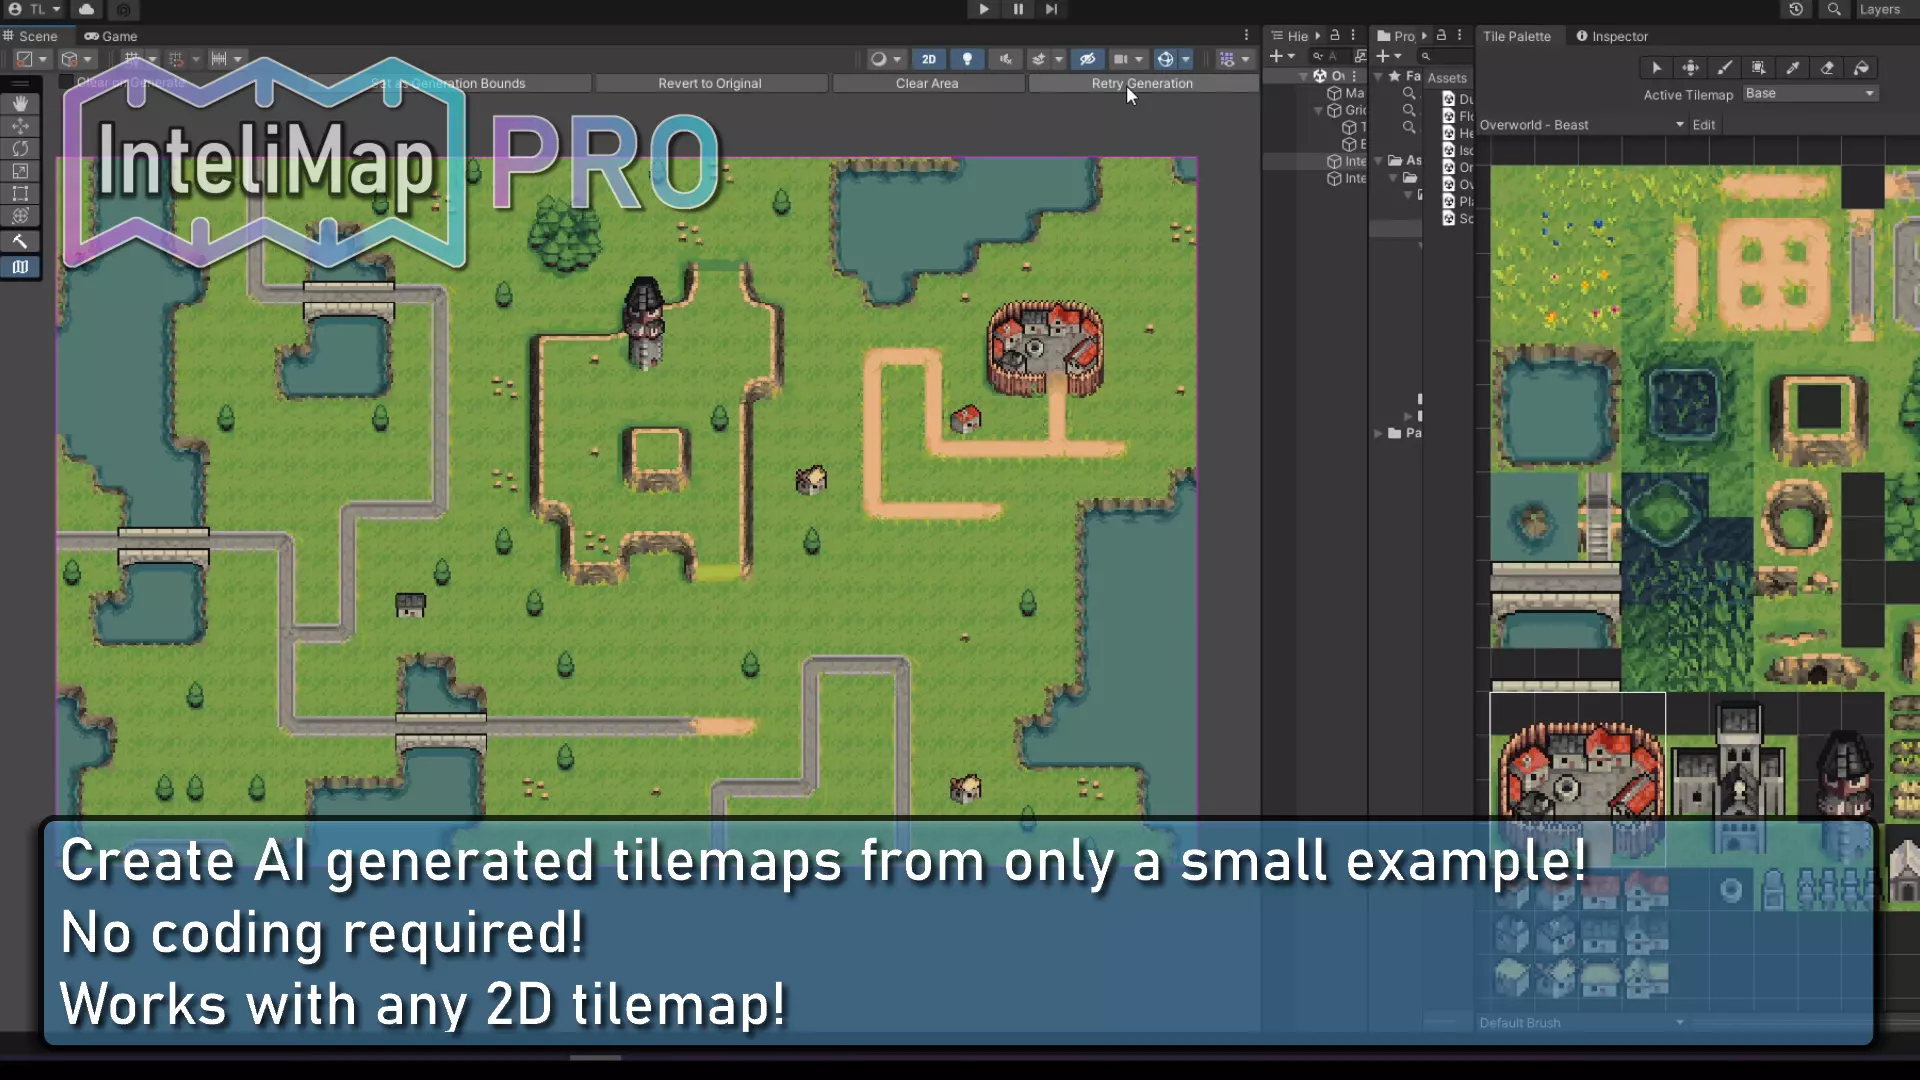Open the gizmos dropdown arrow
Screen dimensions: 1920x1080
(x=1186, y=59)
